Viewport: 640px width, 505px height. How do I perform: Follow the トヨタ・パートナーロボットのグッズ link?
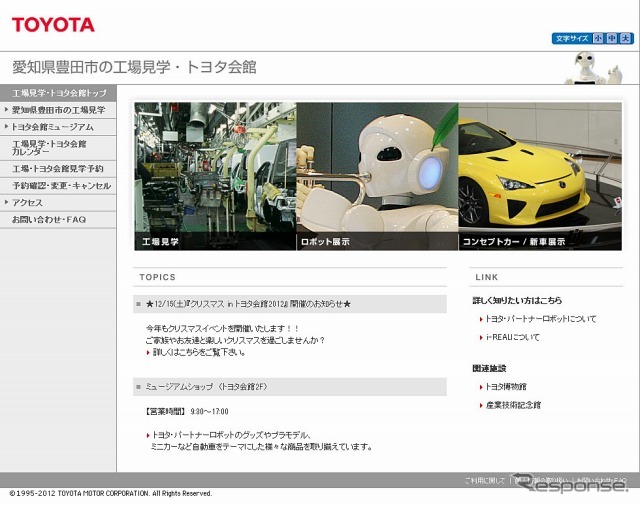point(229,435)
